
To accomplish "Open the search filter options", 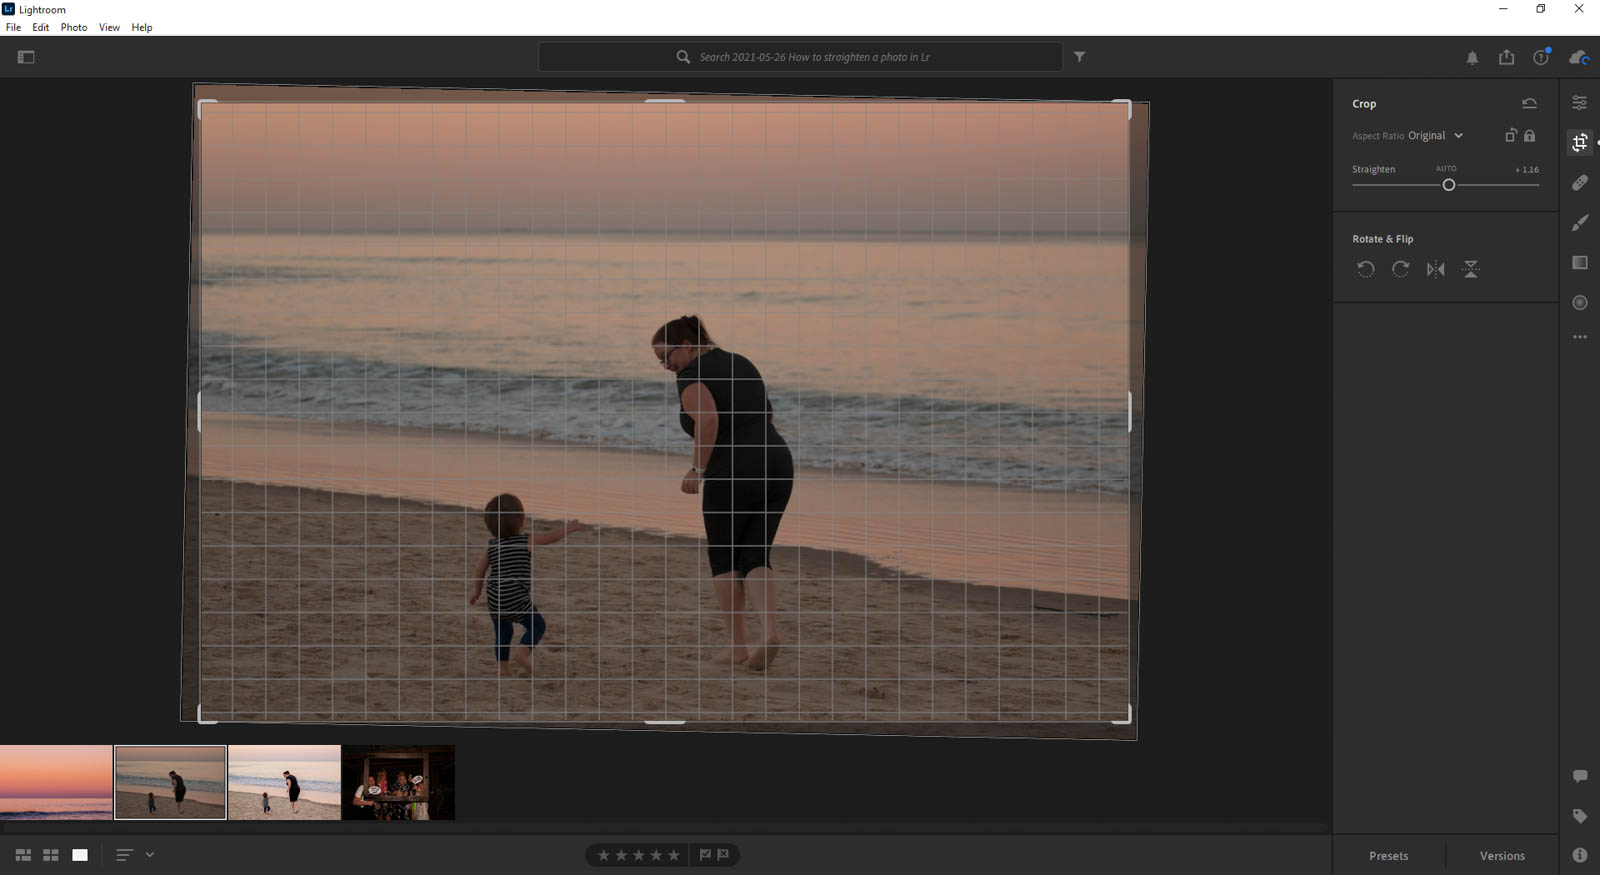I will [1079, 57].
